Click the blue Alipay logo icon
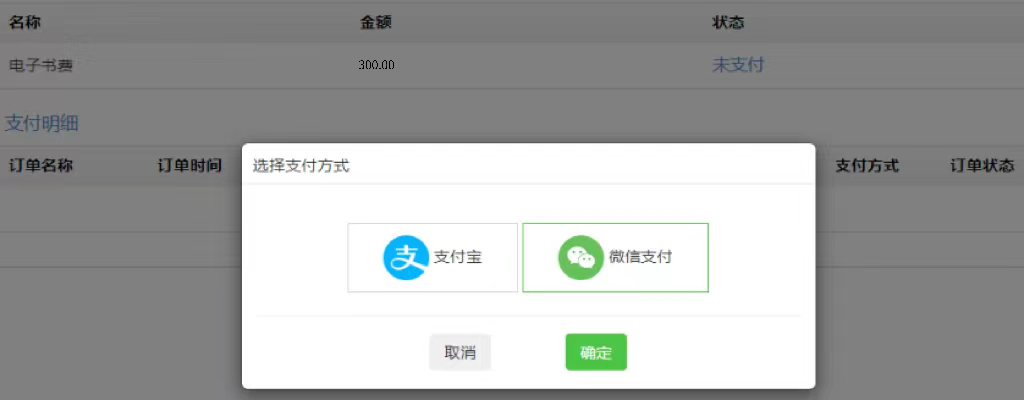Screen dimensions: 1024x400 (x=405, y=257)
